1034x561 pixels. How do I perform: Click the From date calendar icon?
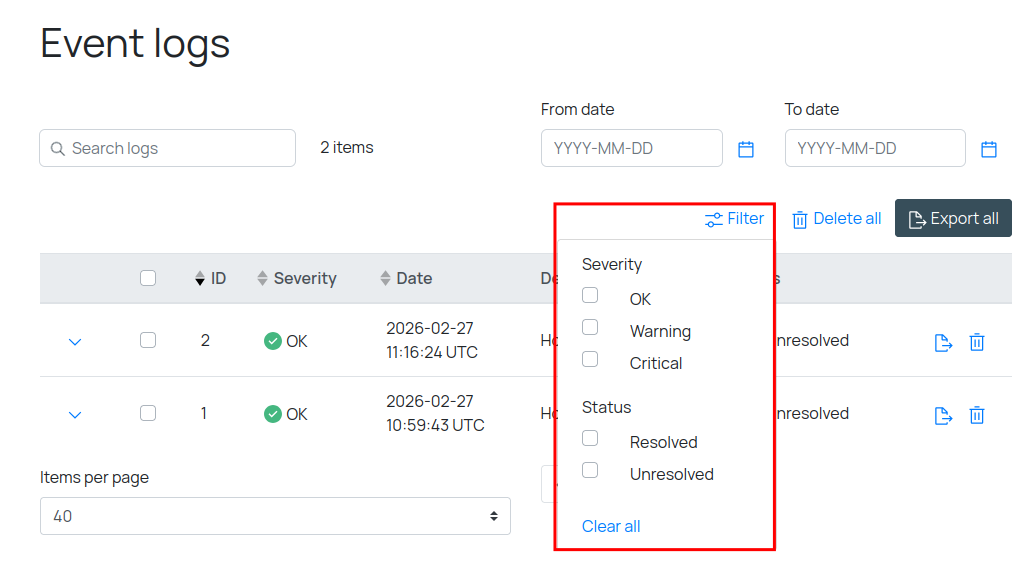click(746, 149)
